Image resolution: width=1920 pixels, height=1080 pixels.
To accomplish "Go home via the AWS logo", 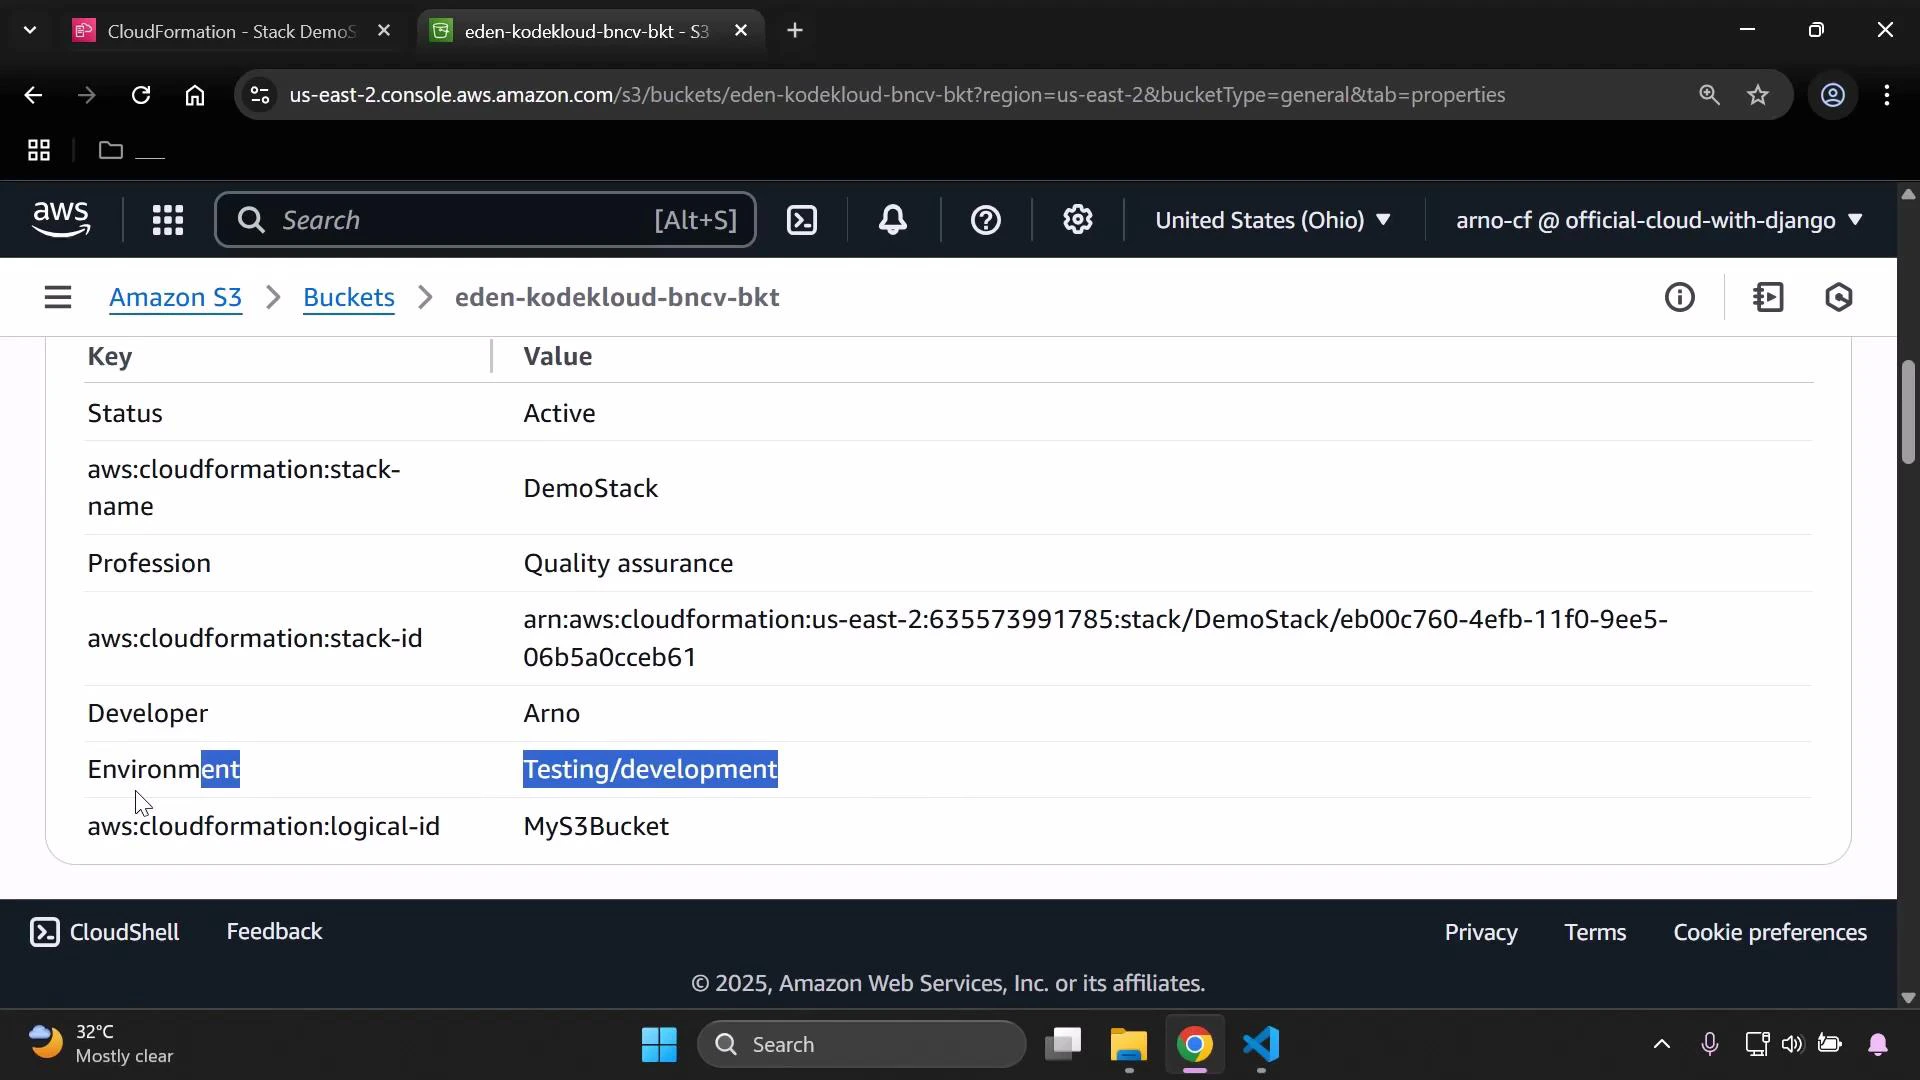I will pyautogui.click(x=61, y=219).
